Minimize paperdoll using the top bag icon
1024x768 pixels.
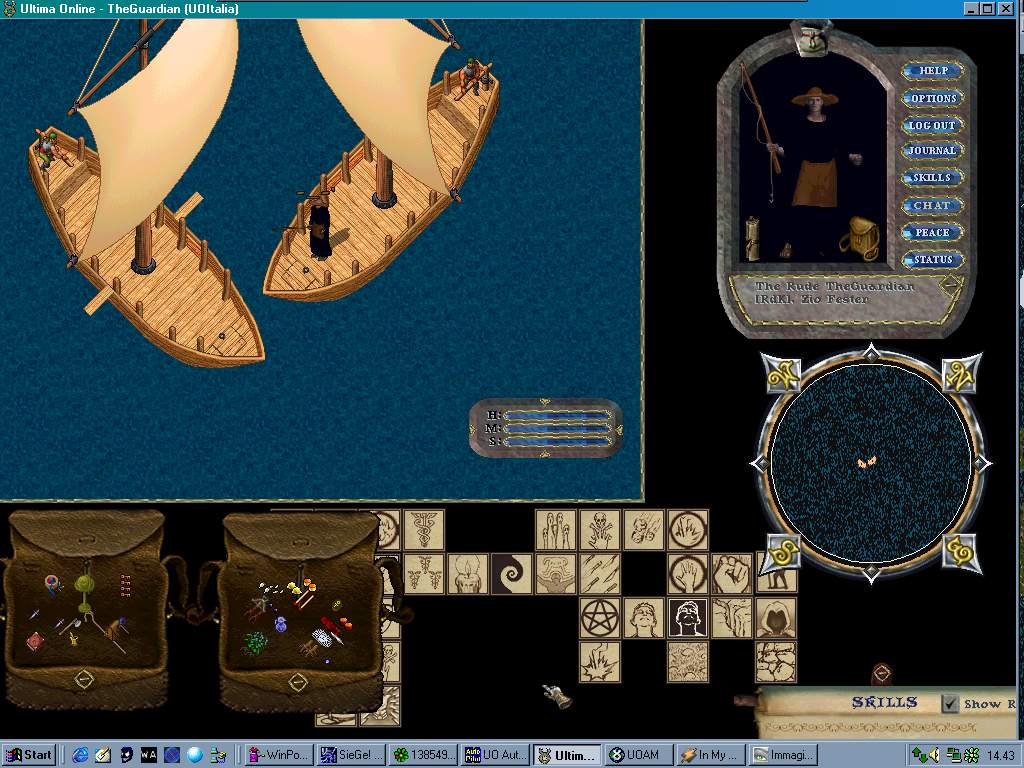pyautogui.click(x=810, y=38)
